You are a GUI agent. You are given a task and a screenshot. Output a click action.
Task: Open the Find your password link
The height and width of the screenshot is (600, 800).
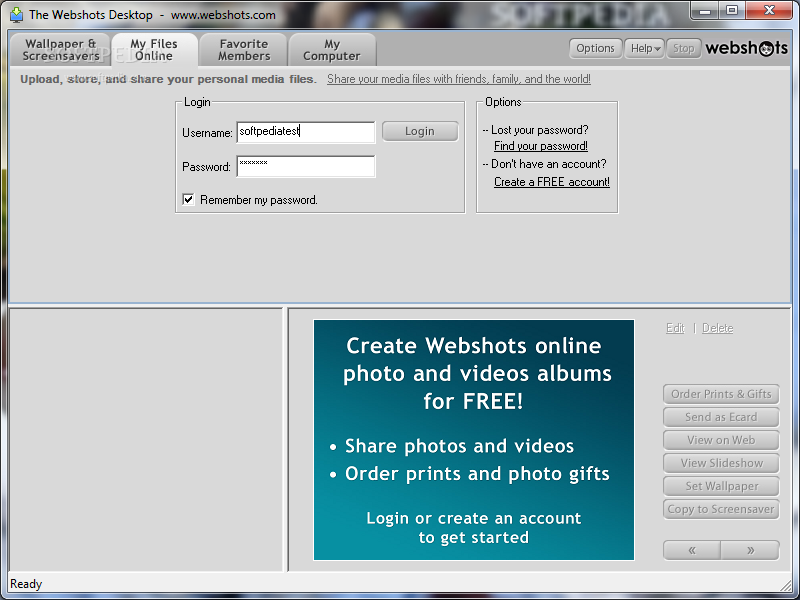[x=541, y=146]
